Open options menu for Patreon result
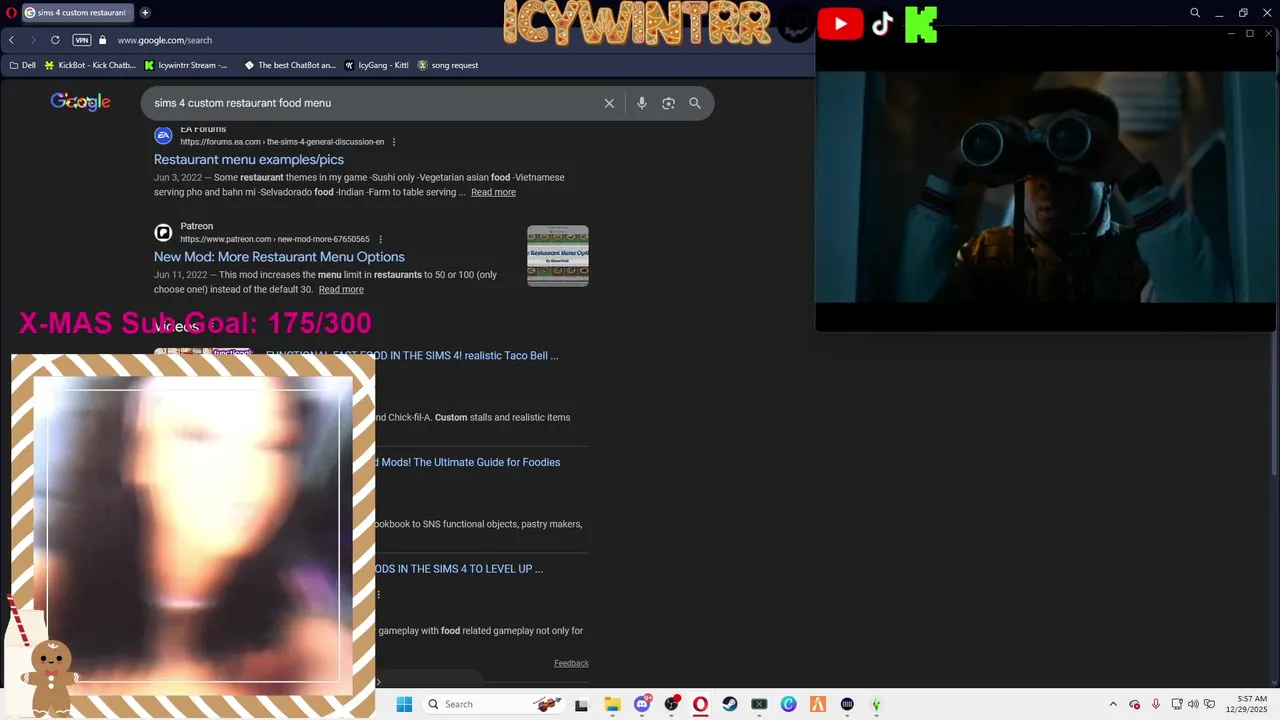The image size is (1280, 720). [380, 240]
